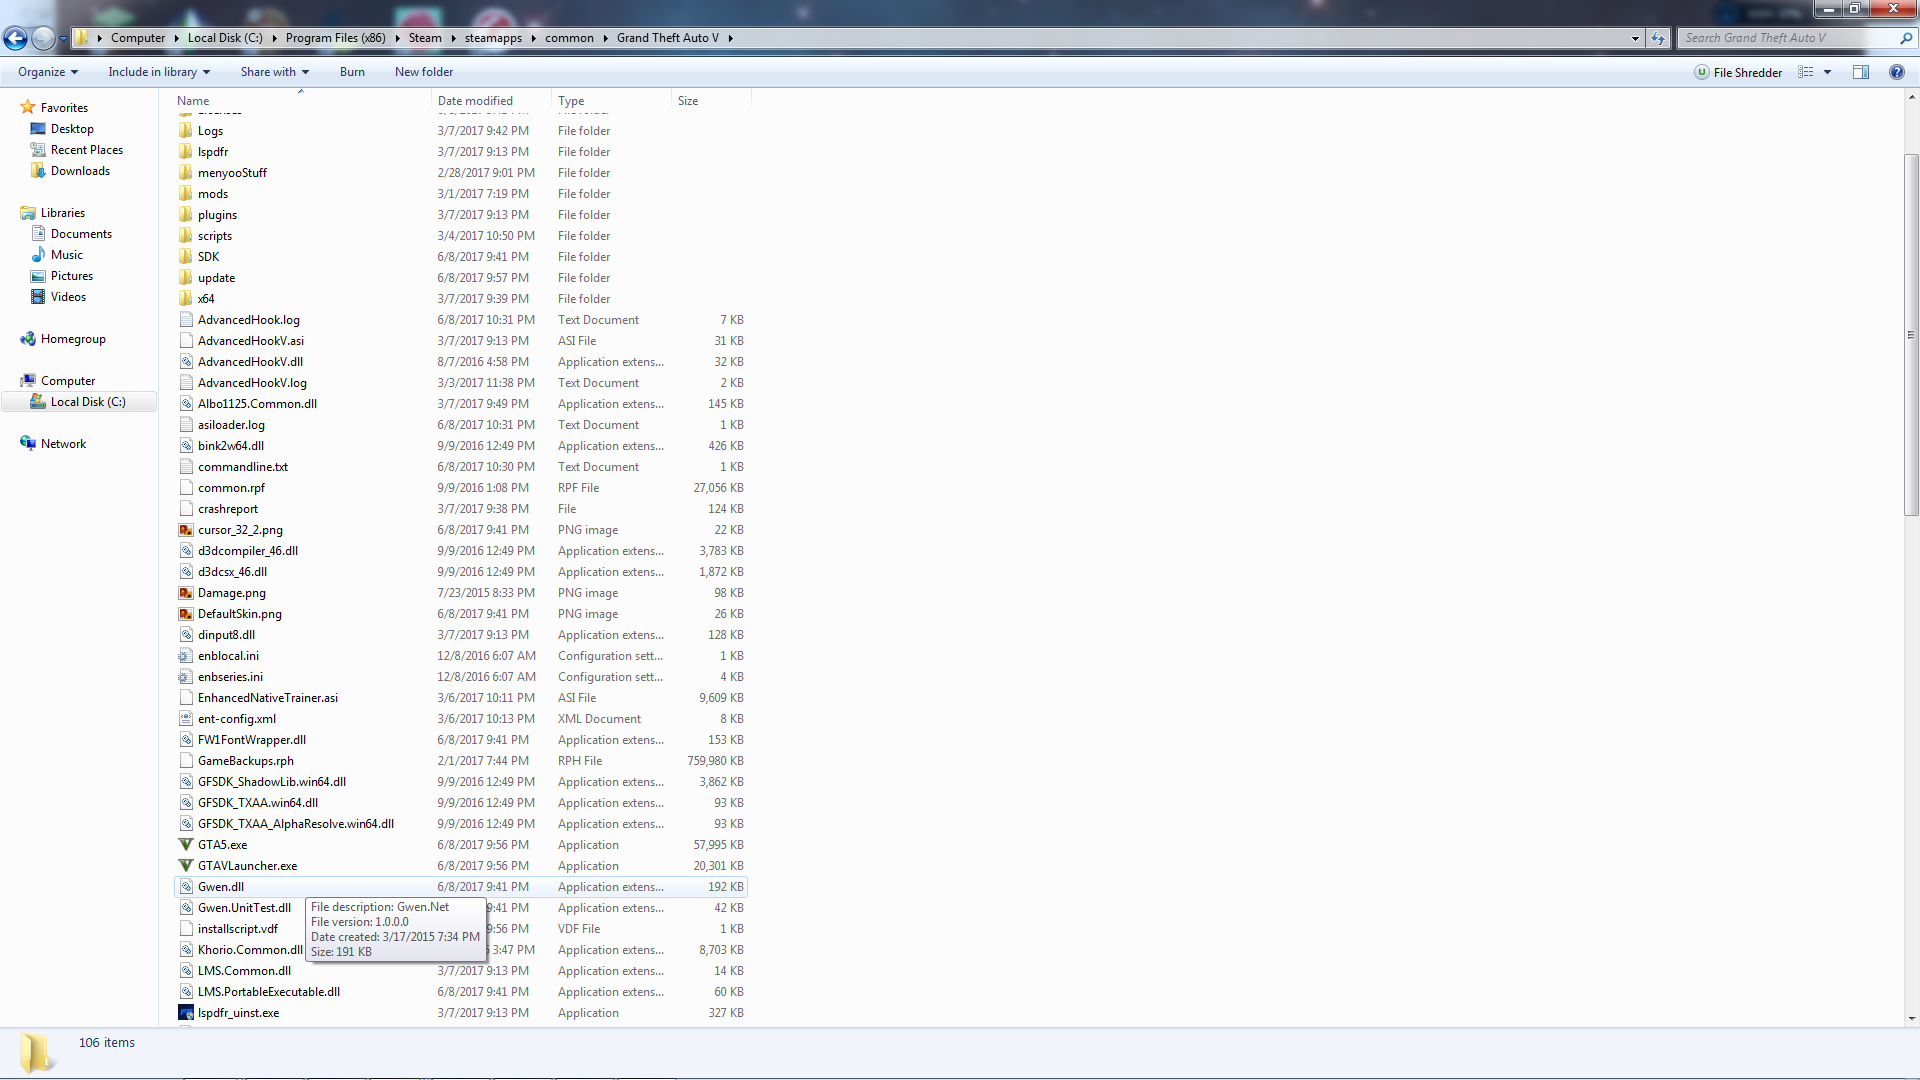Viewport: 1920px width, 1080px height.
Task: Click the New folder button
Action: tap(424, 72)
